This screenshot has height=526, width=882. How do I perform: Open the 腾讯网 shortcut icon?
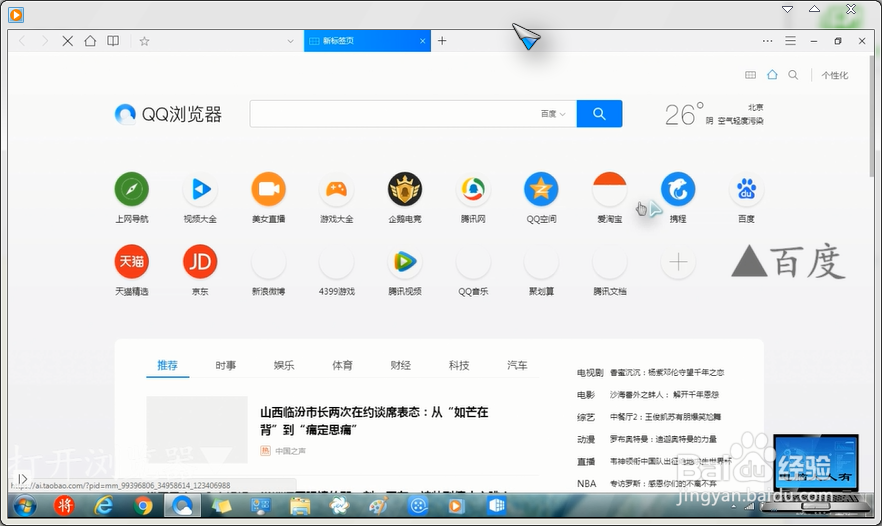point(473,189)
